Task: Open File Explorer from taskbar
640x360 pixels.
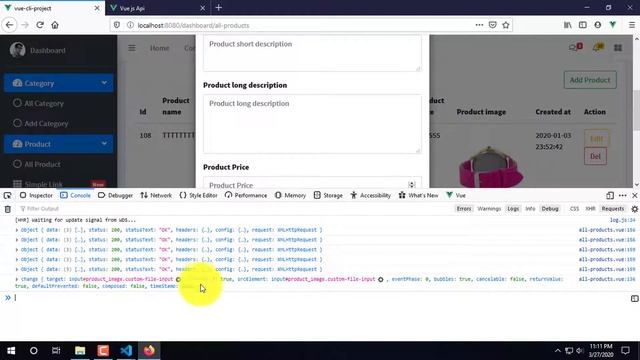Action: tap(80, 351)
